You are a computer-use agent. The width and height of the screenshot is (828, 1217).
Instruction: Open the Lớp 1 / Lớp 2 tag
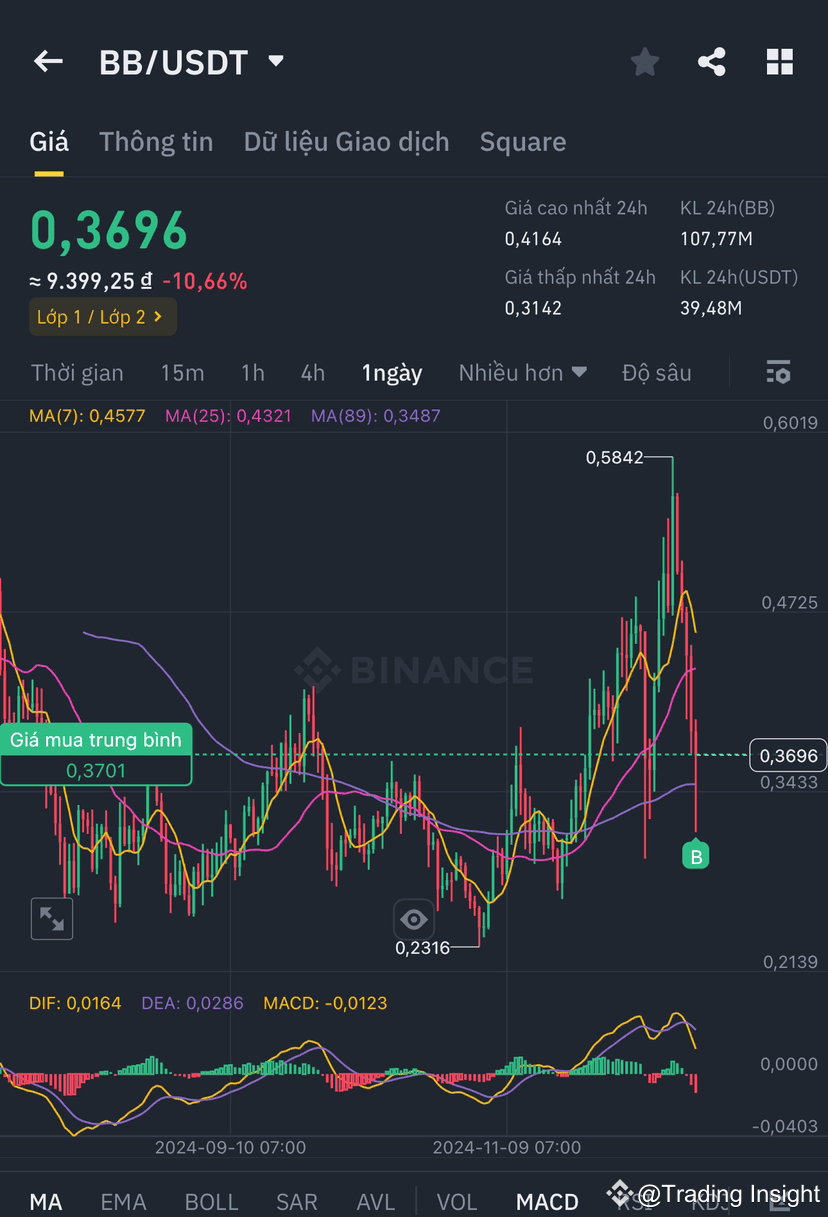[102, 317]
